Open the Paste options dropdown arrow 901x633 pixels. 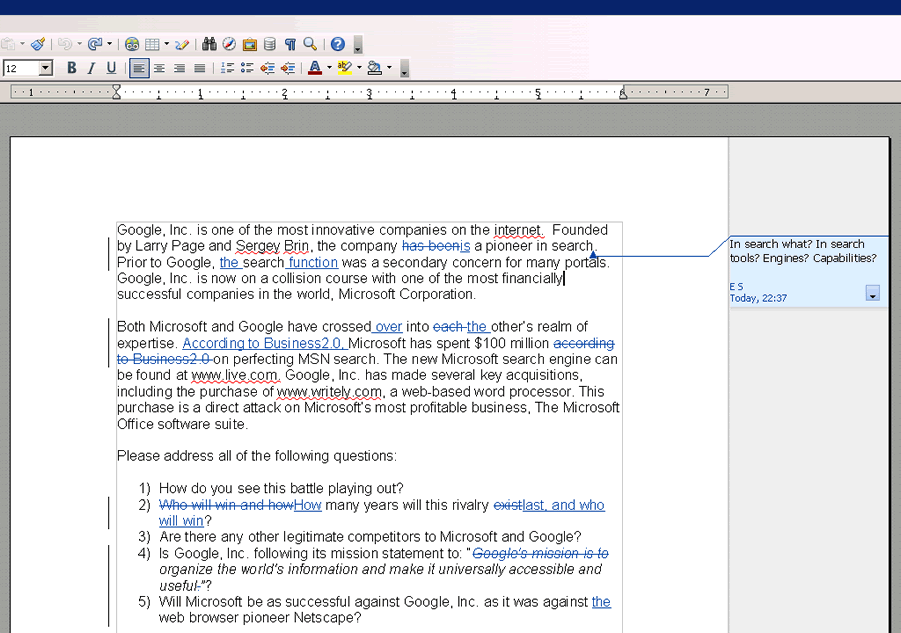22,44
